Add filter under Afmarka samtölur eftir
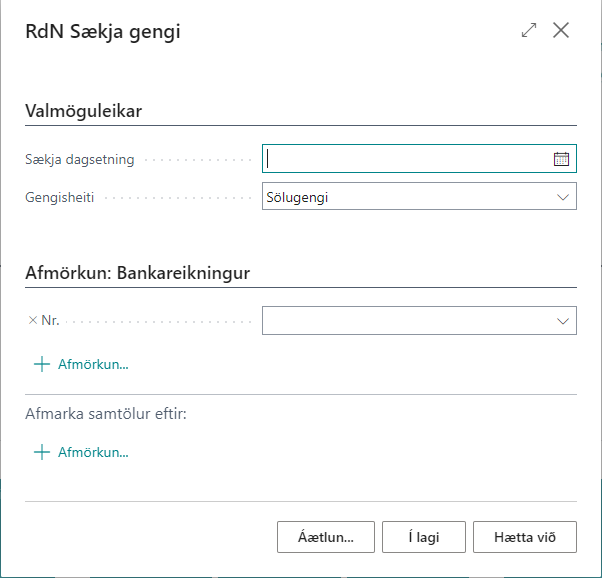602x578 pixels. pyautogui.click(x=82, y=452)
